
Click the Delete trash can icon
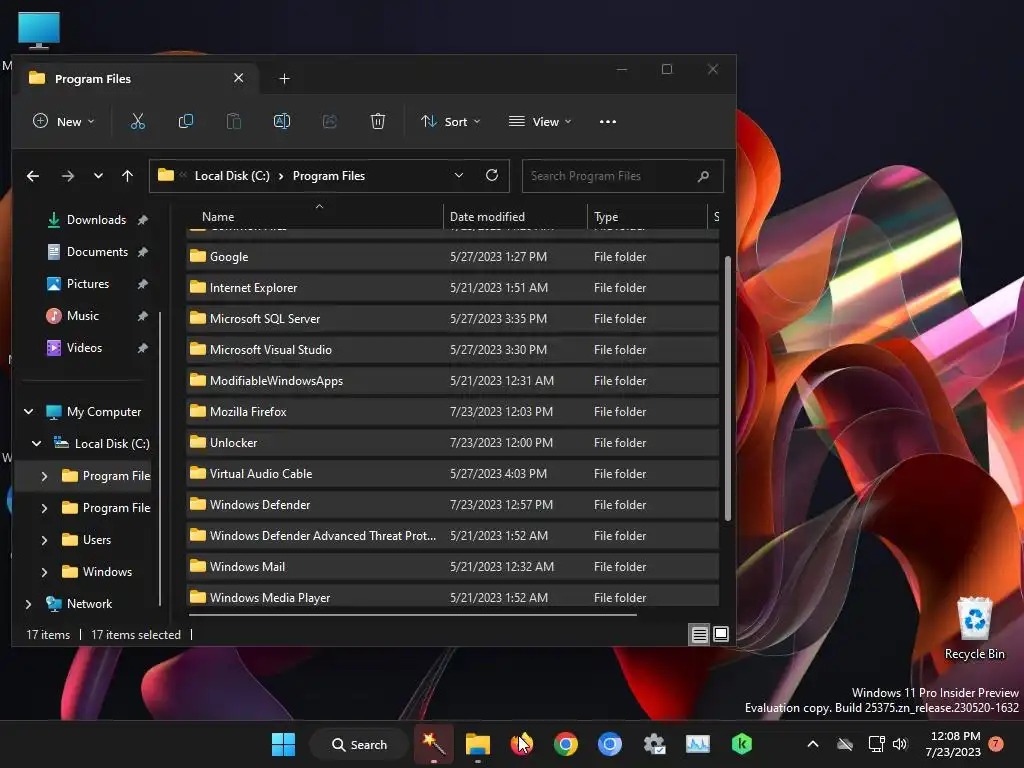(x=377, y=121)
